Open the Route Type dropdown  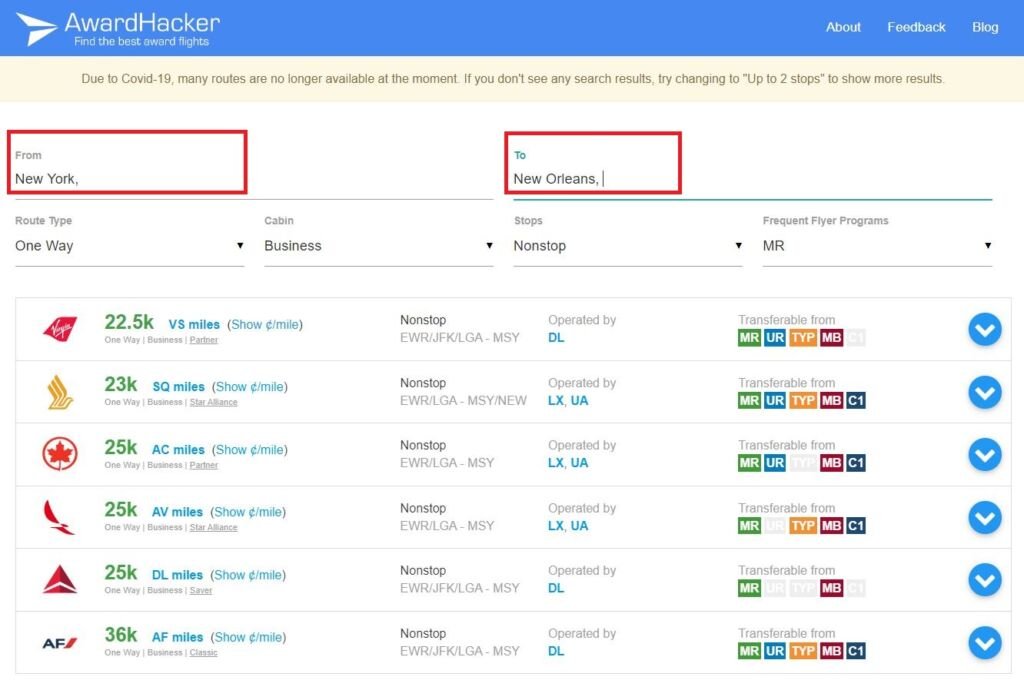129,246
